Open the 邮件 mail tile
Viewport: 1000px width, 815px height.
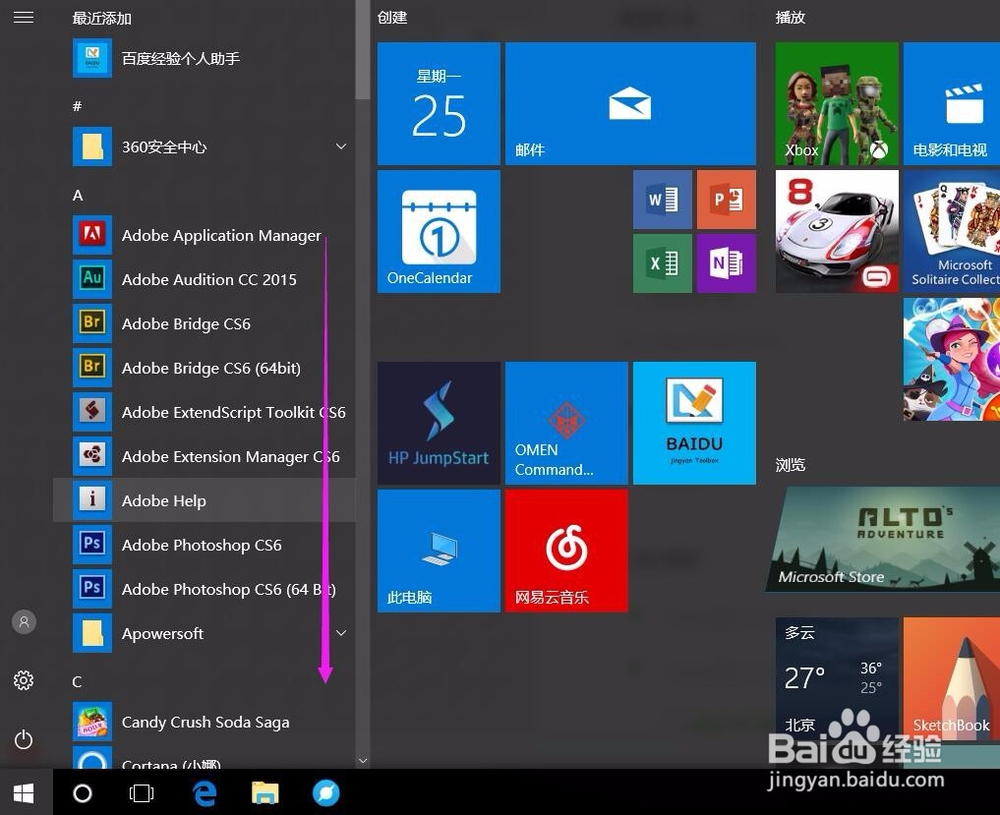tap(631, 104)
